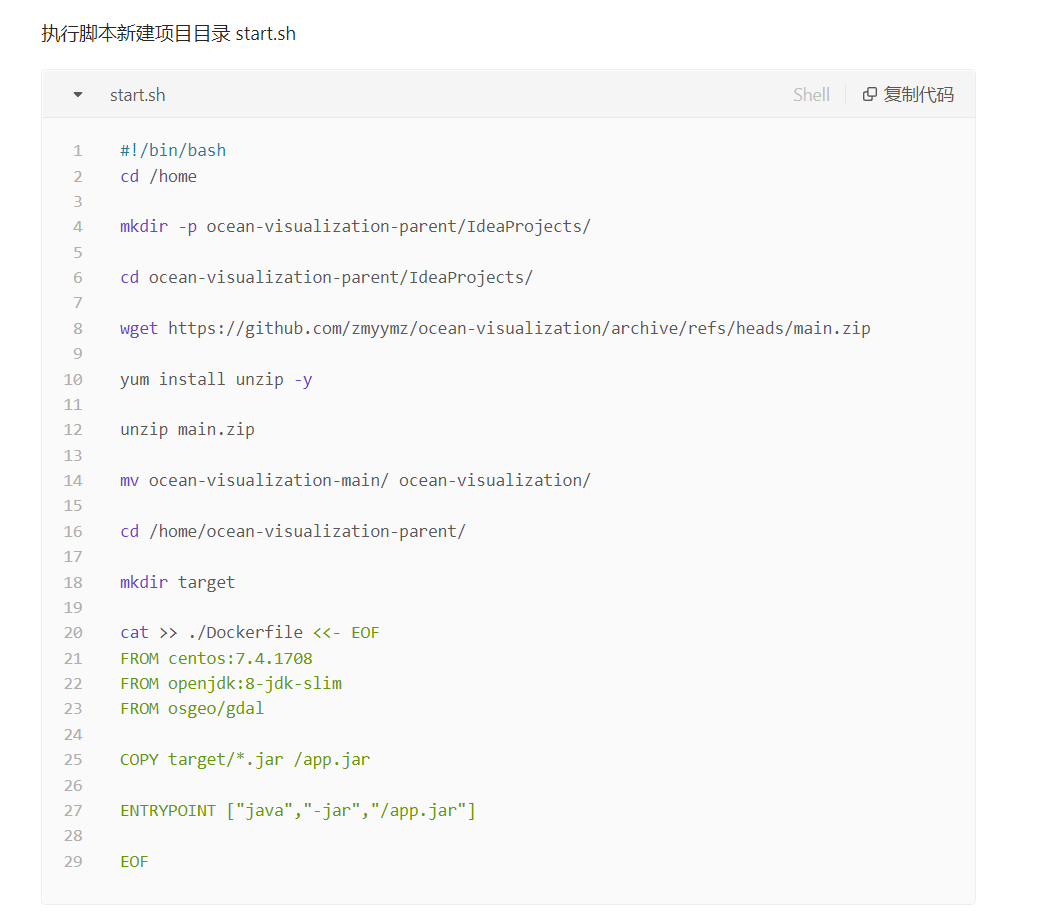The width and height of the screenshot is (1051, 921).
Task: Click the COPY target/*.jar /app.jar line
Action: tap(244, 759)
